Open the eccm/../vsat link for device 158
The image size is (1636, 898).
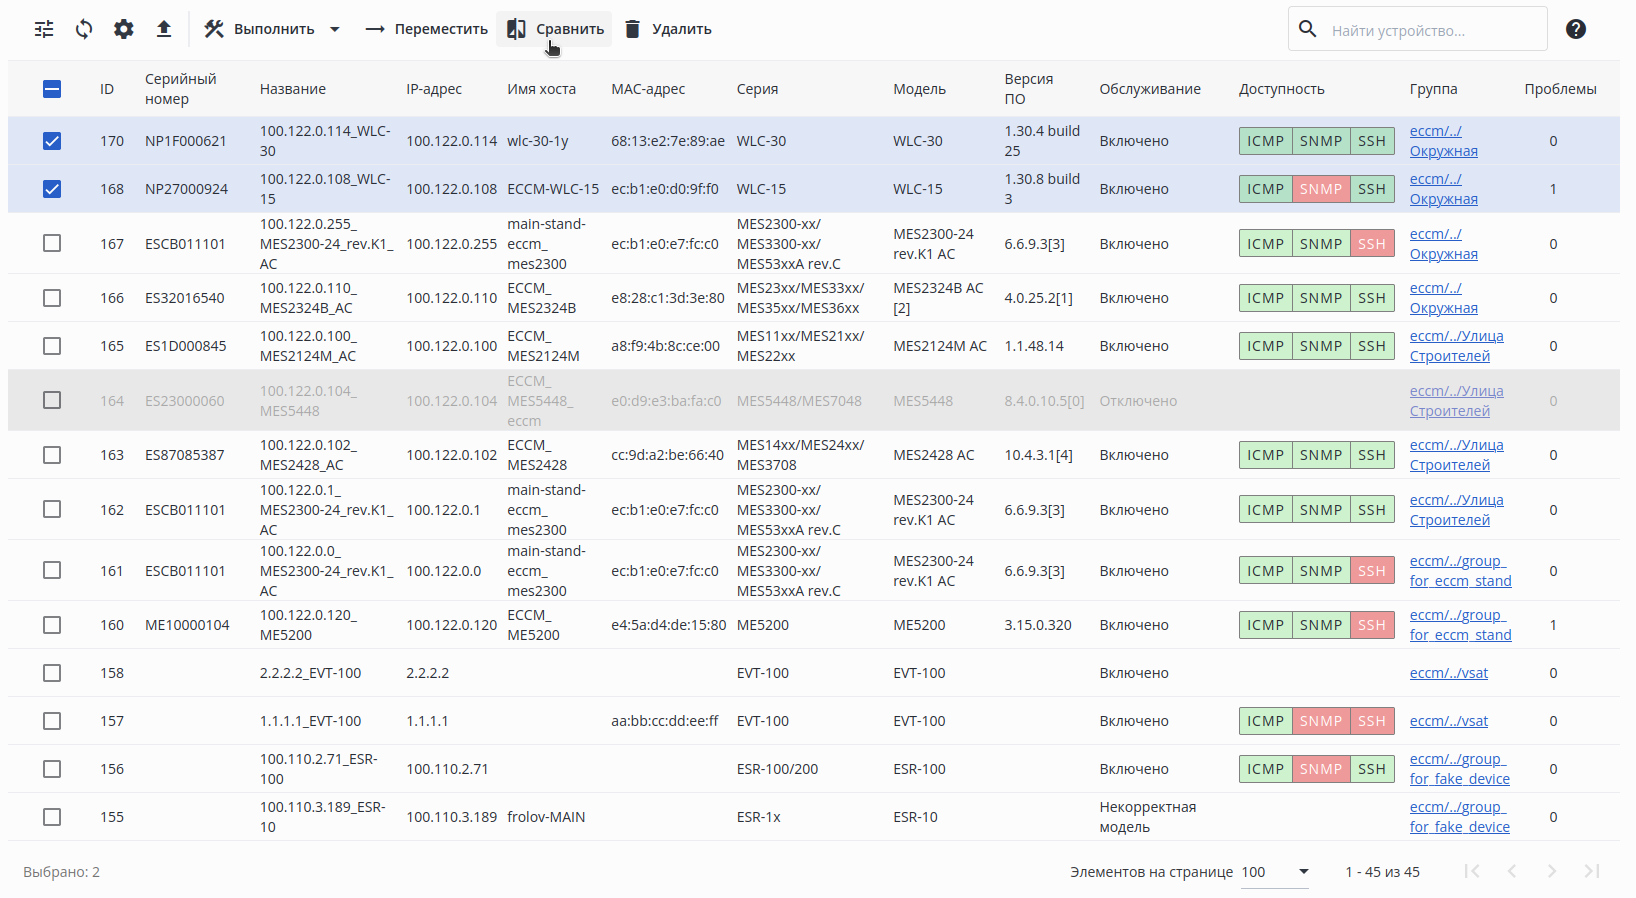click(1448, 673)
